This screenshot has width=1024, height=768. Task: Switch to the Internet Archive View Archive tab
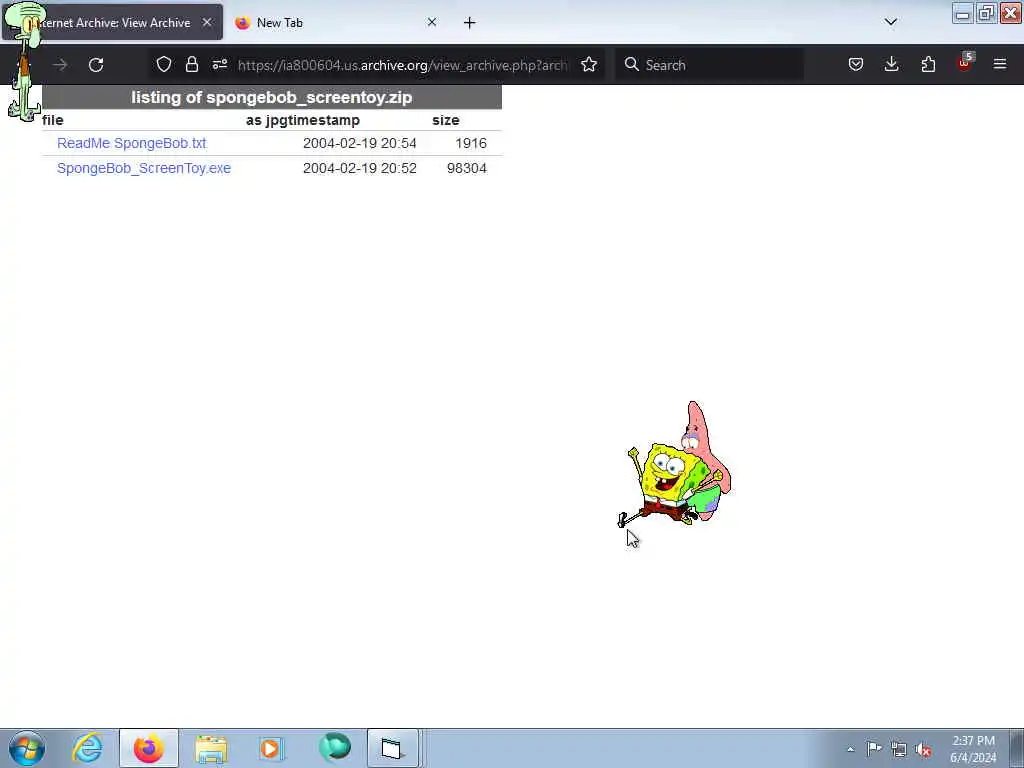point(112,23)
